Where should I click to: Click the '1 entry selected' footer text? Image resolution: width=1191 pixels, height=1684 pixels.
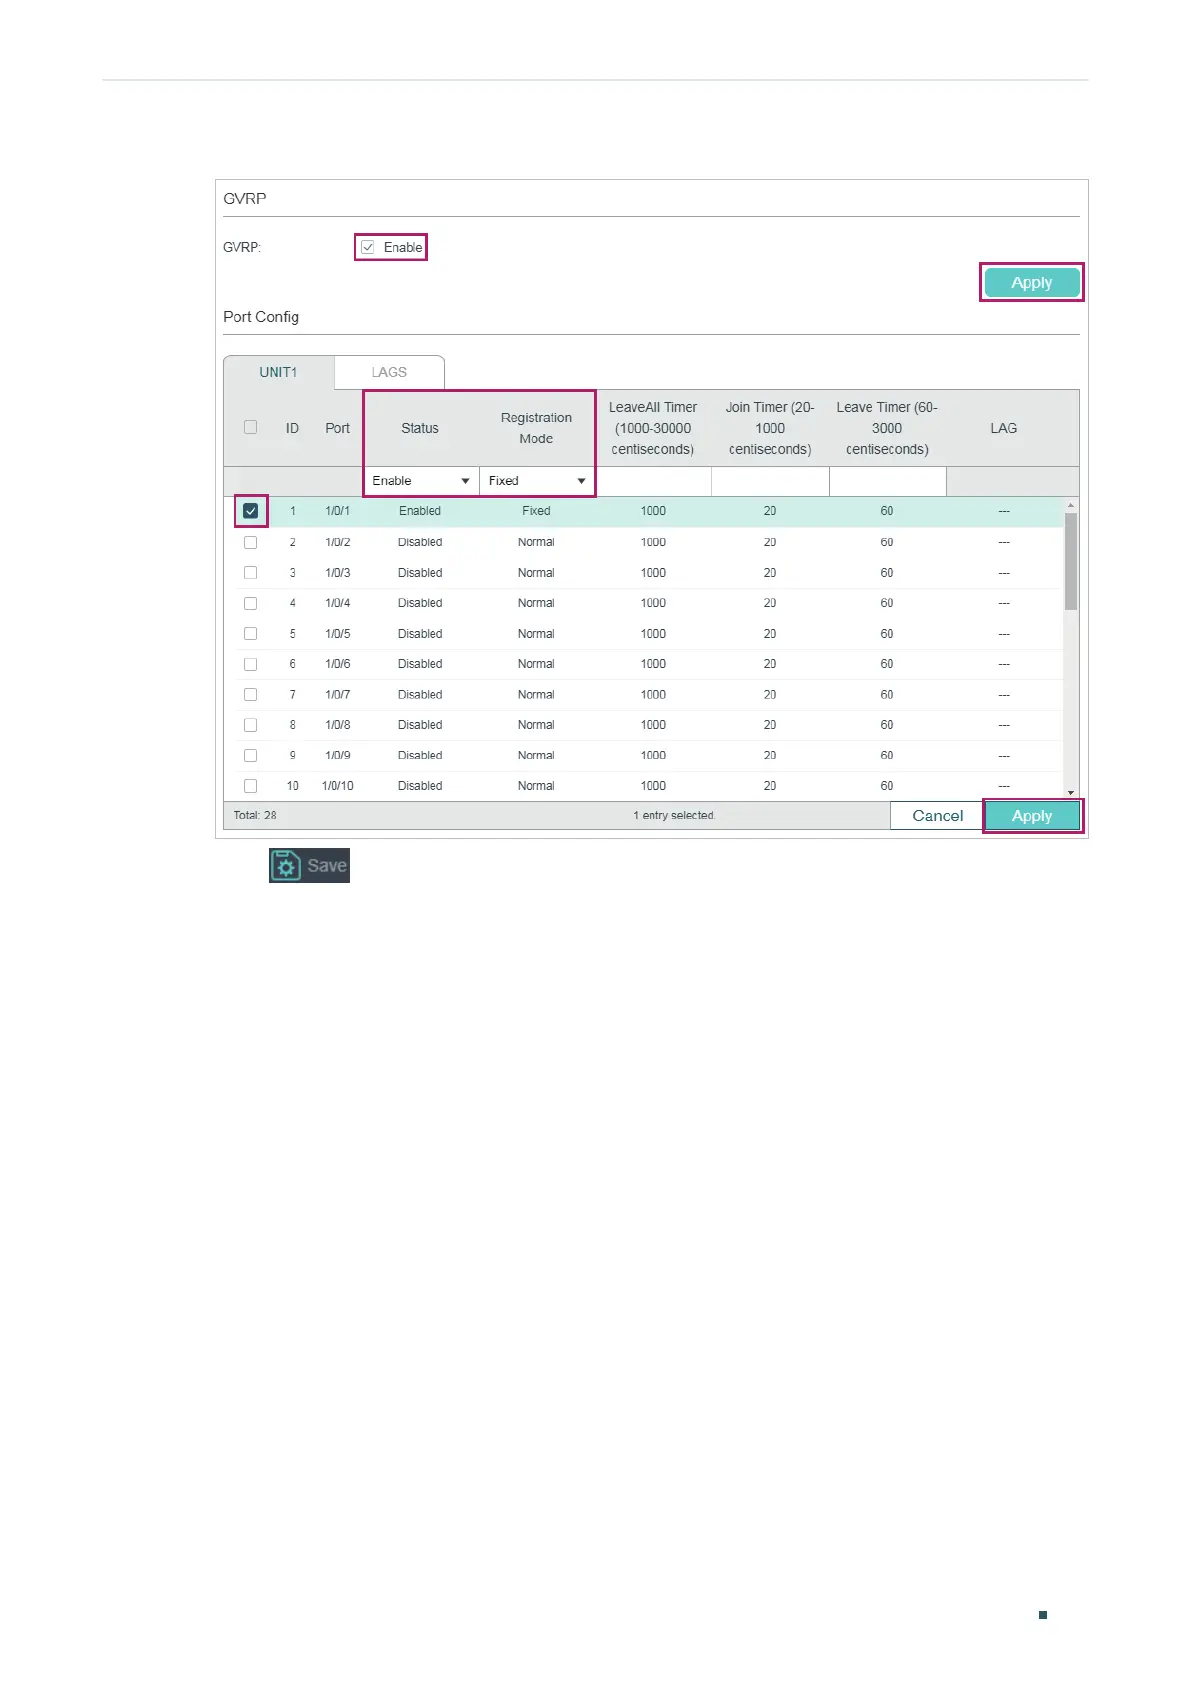[674, 816]
